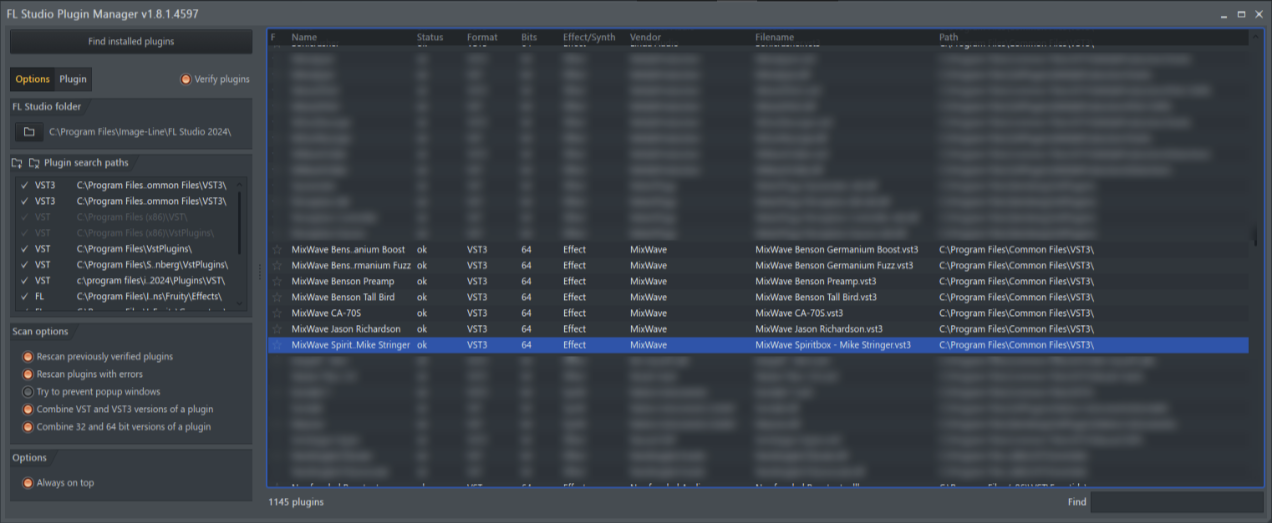Click the search paths list scrollbar

[x=239, y=222]
